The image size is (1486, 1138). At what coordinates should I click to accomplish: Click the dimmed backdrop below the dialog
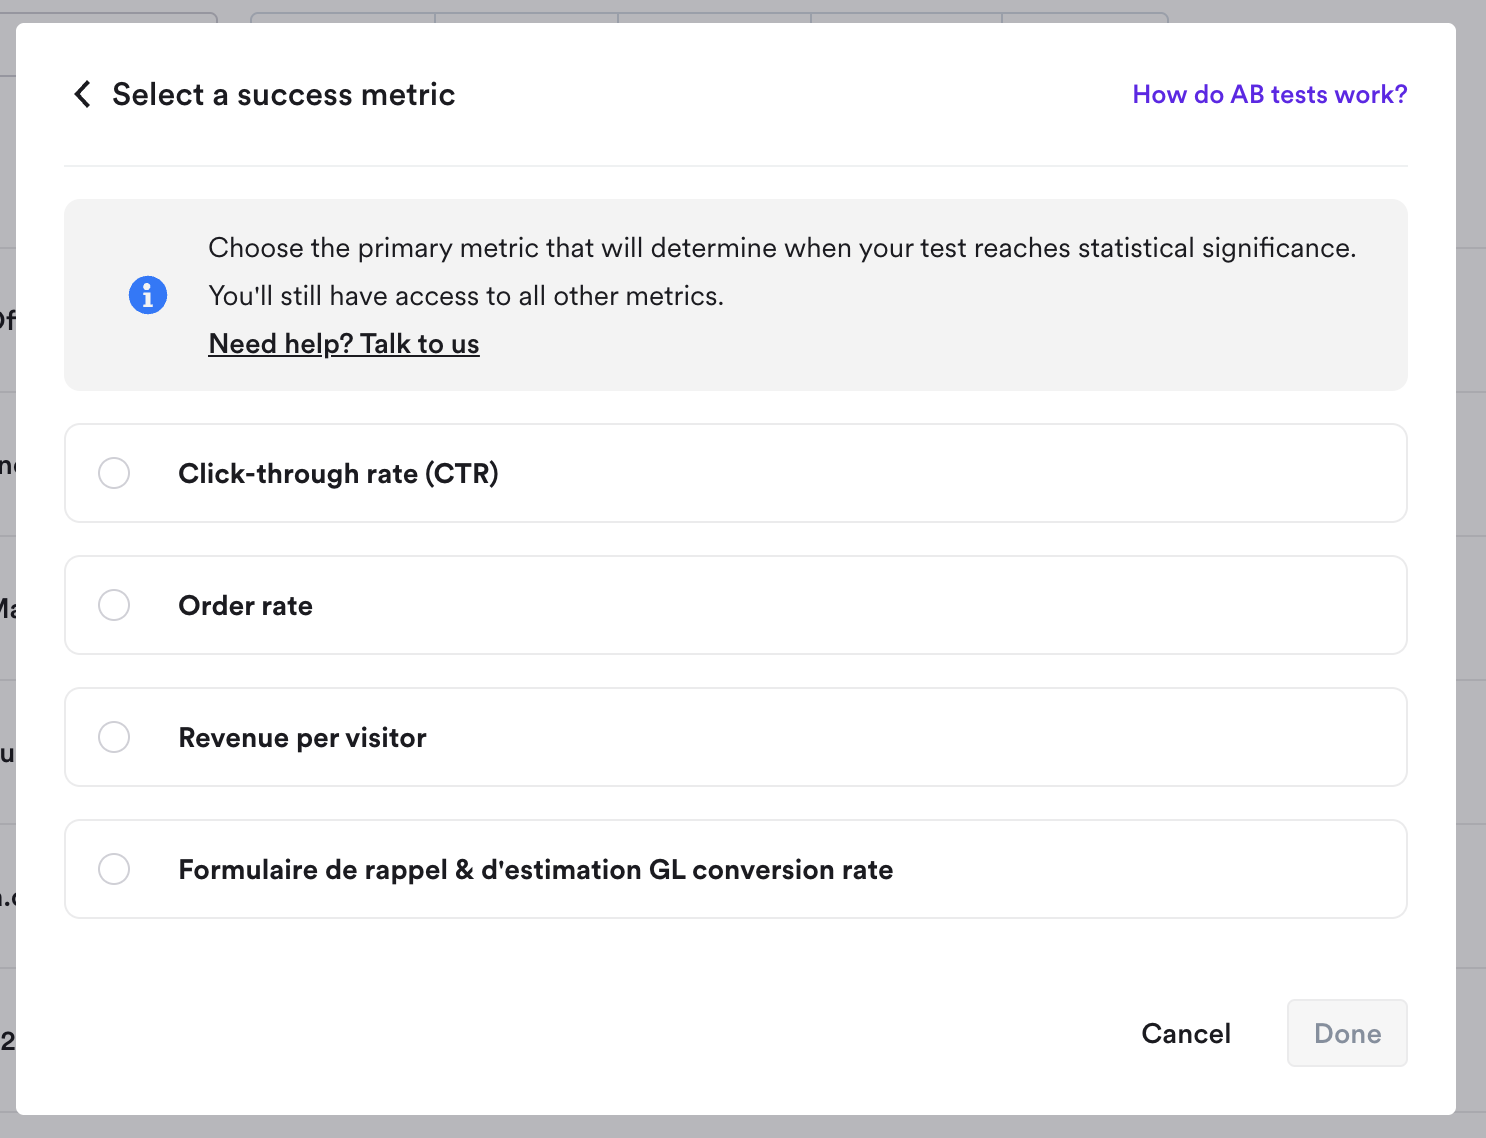point(742,1127)
